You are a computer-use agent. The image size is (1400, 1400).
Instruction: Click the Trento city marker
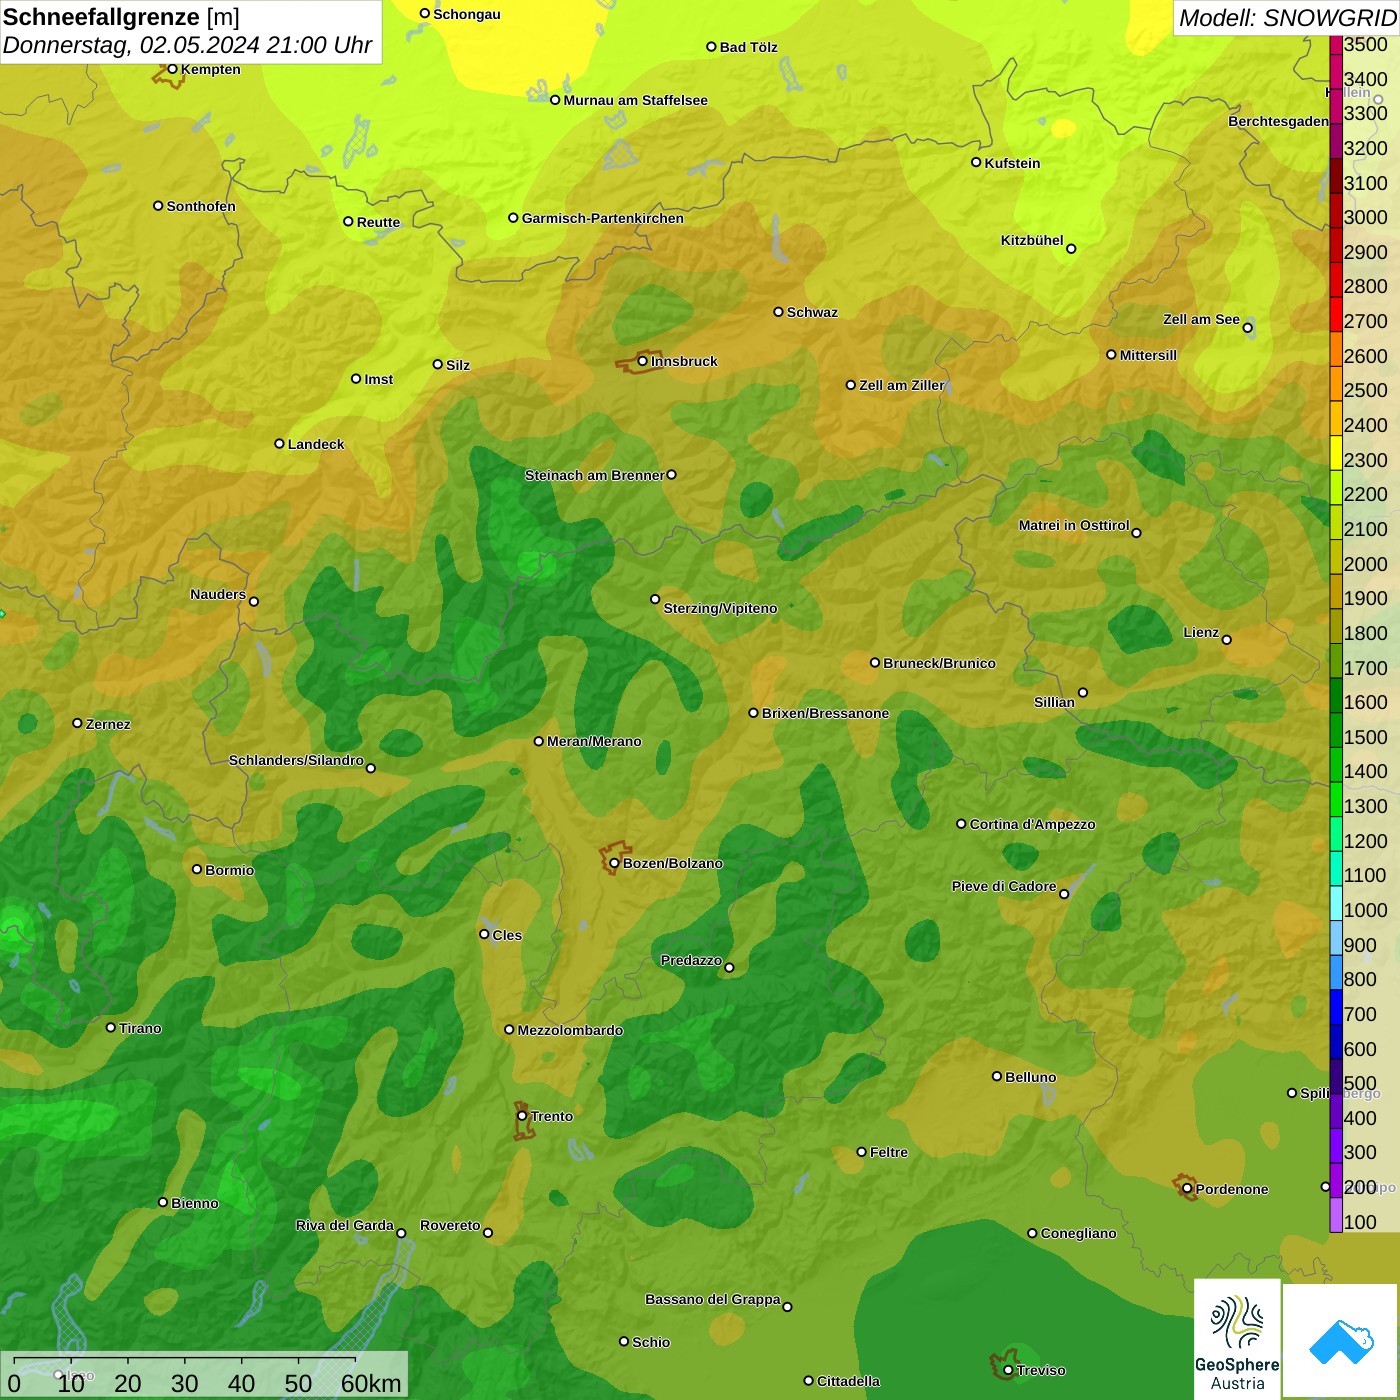(x=522, y=1116)
